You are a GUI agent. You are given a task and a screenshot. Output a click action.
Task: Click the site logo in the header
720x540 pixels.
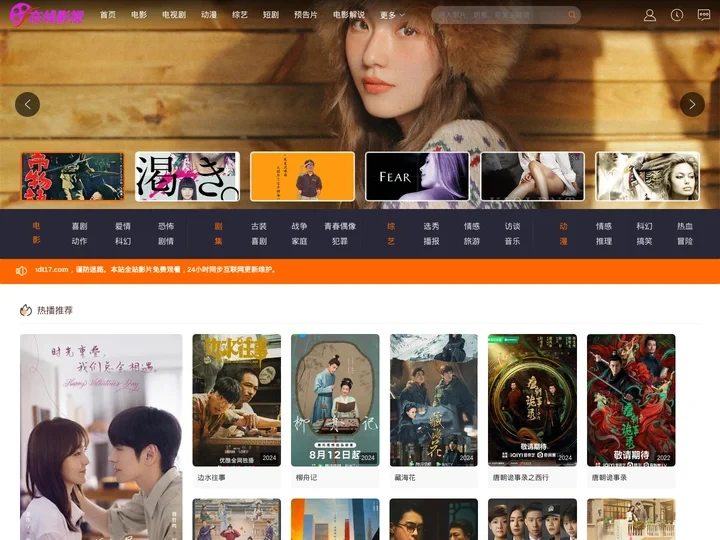tap(47, 15)
